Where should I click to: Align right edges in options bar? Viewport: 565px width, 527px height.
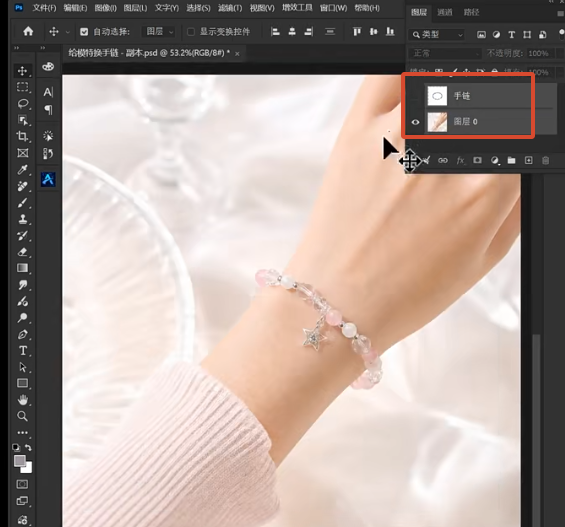tap(308, 32)
